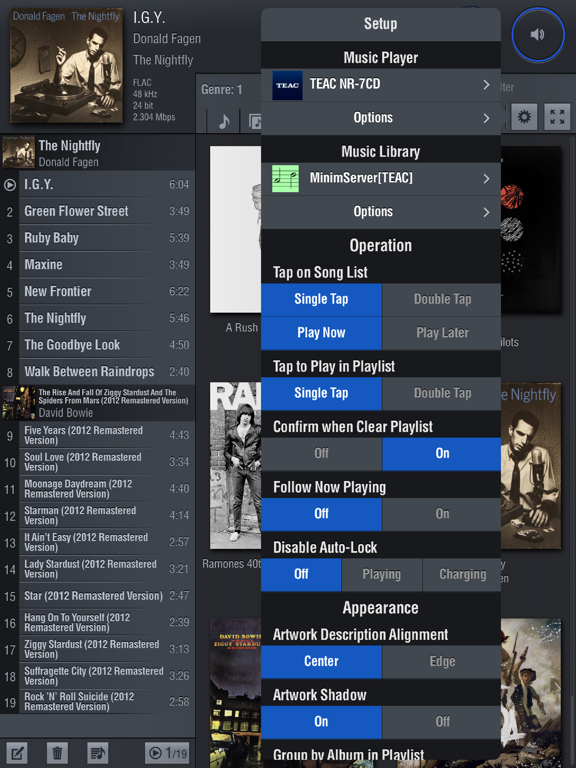Viewport: 576px width, 768px height.
Task: Set Disable Auto-Lock to Charging
Action: coord(462,574)
